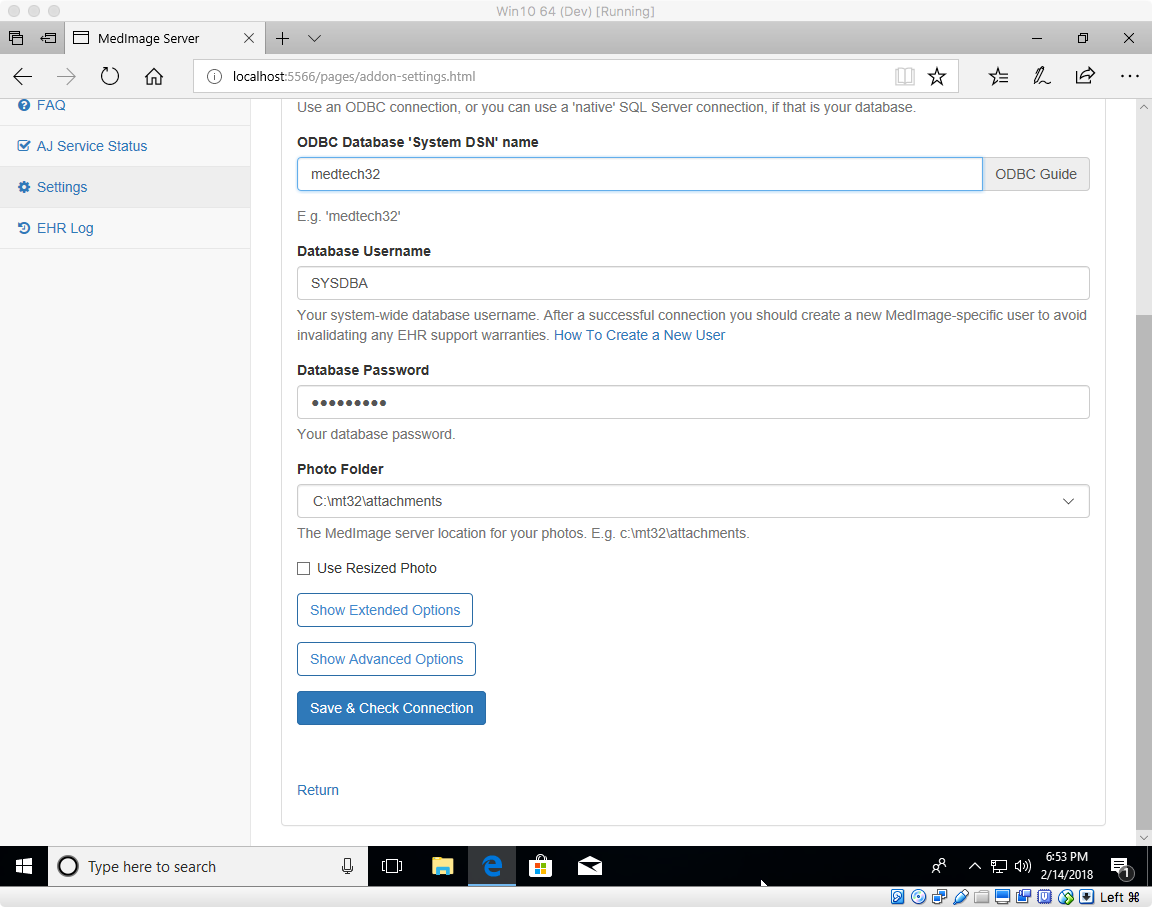1152x907 pixels.
Task: Open File Explorer from taskbar
Action: pos(442,867)
